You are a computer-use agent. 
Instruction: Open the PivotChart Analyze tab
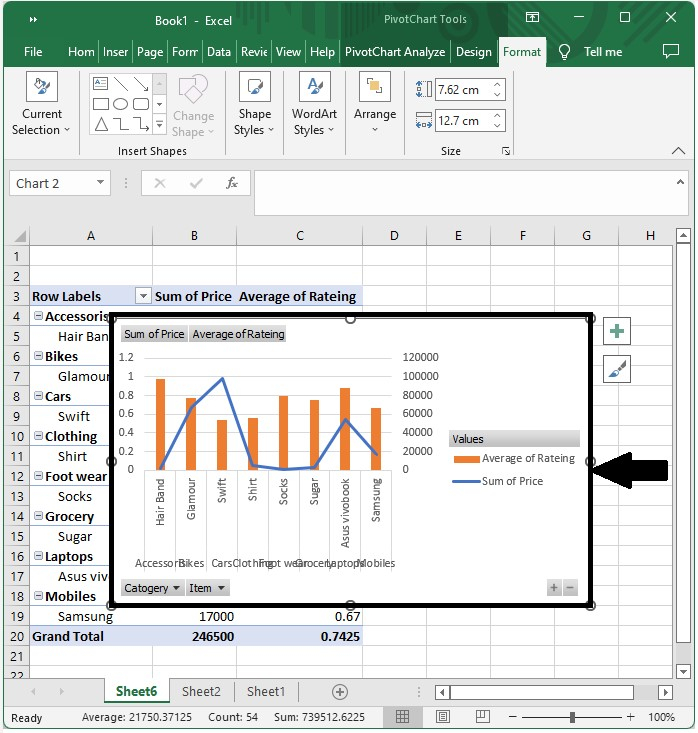(x=395, y=52)
